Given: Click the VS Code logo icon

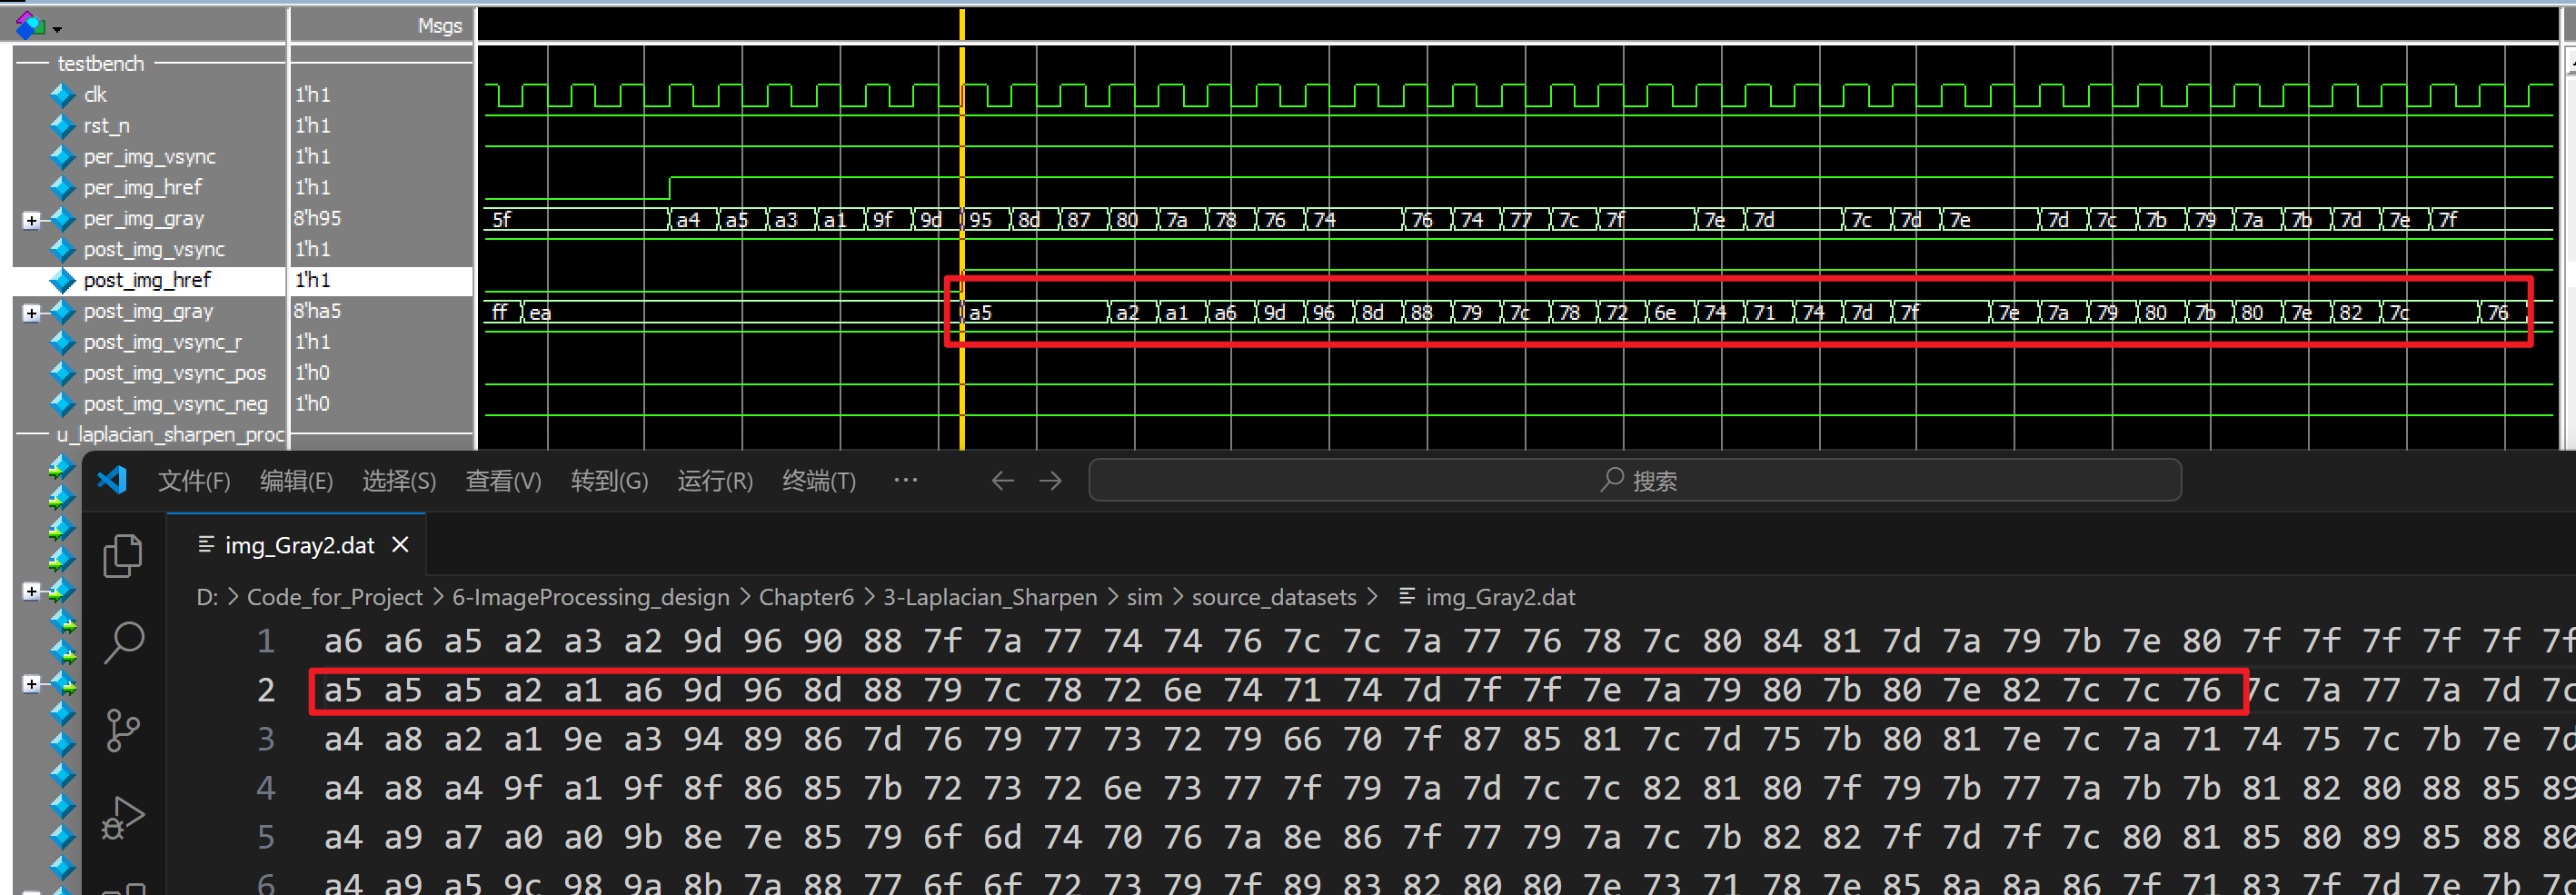Looking at the screenshot, I should [x=112, y=480].
